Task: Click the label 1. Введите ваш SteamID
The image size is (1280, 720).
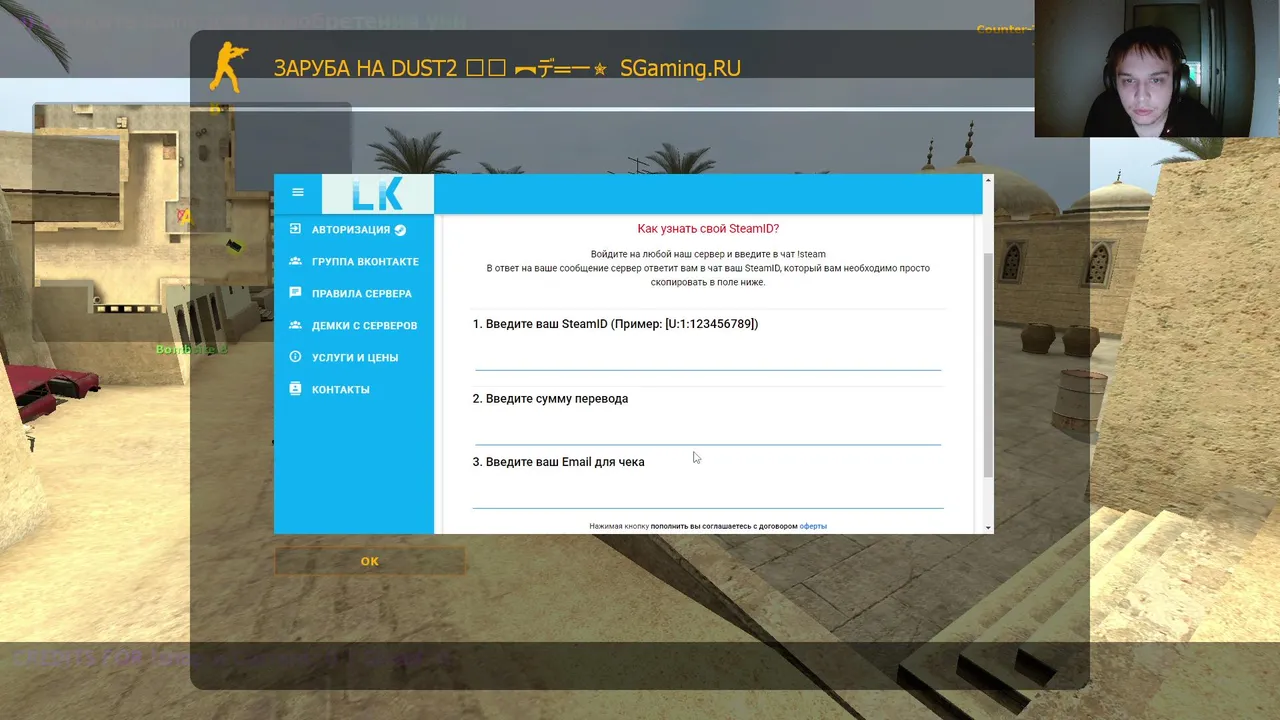Action: tap(615, 324)
